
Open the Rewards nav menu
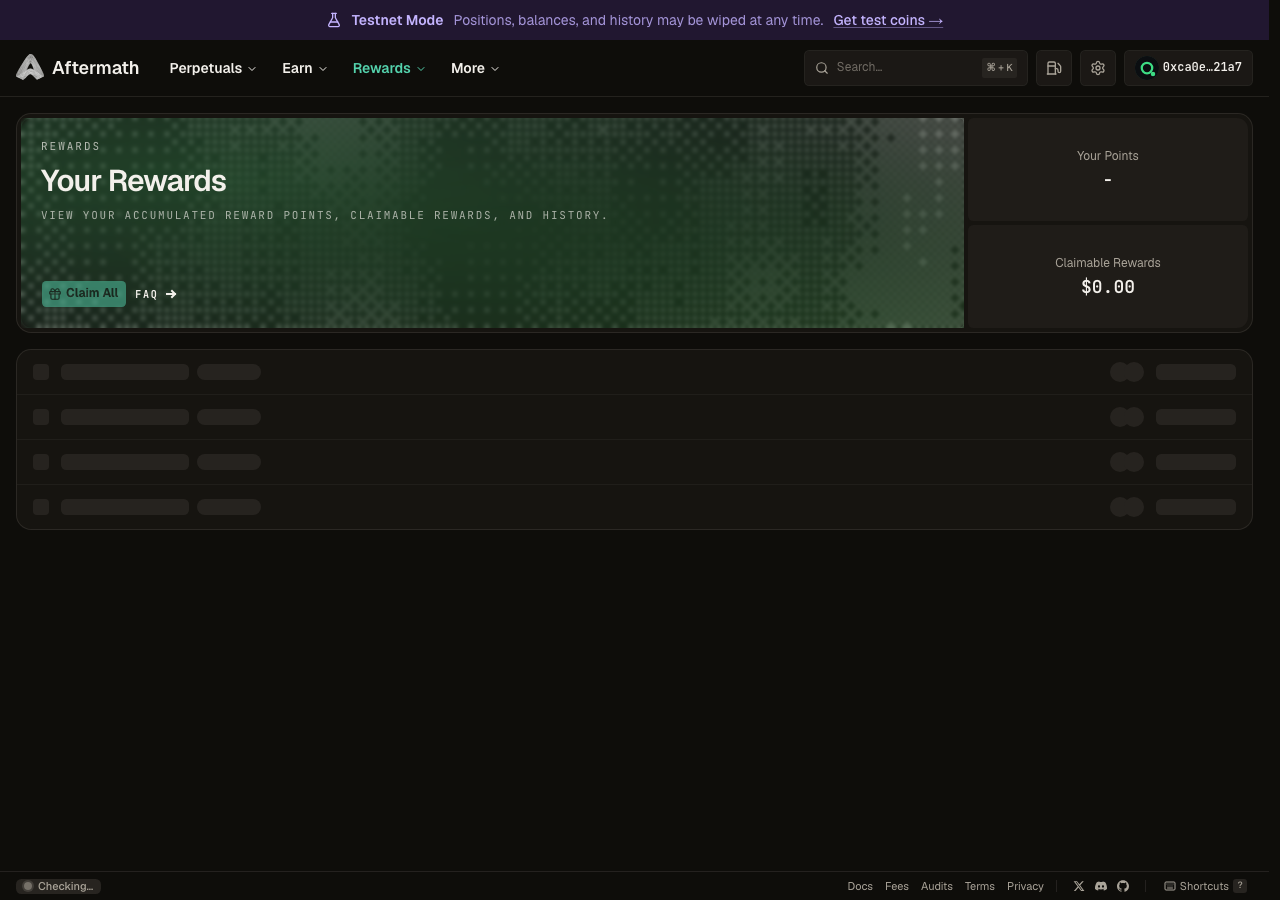click(x=389, y=68)
